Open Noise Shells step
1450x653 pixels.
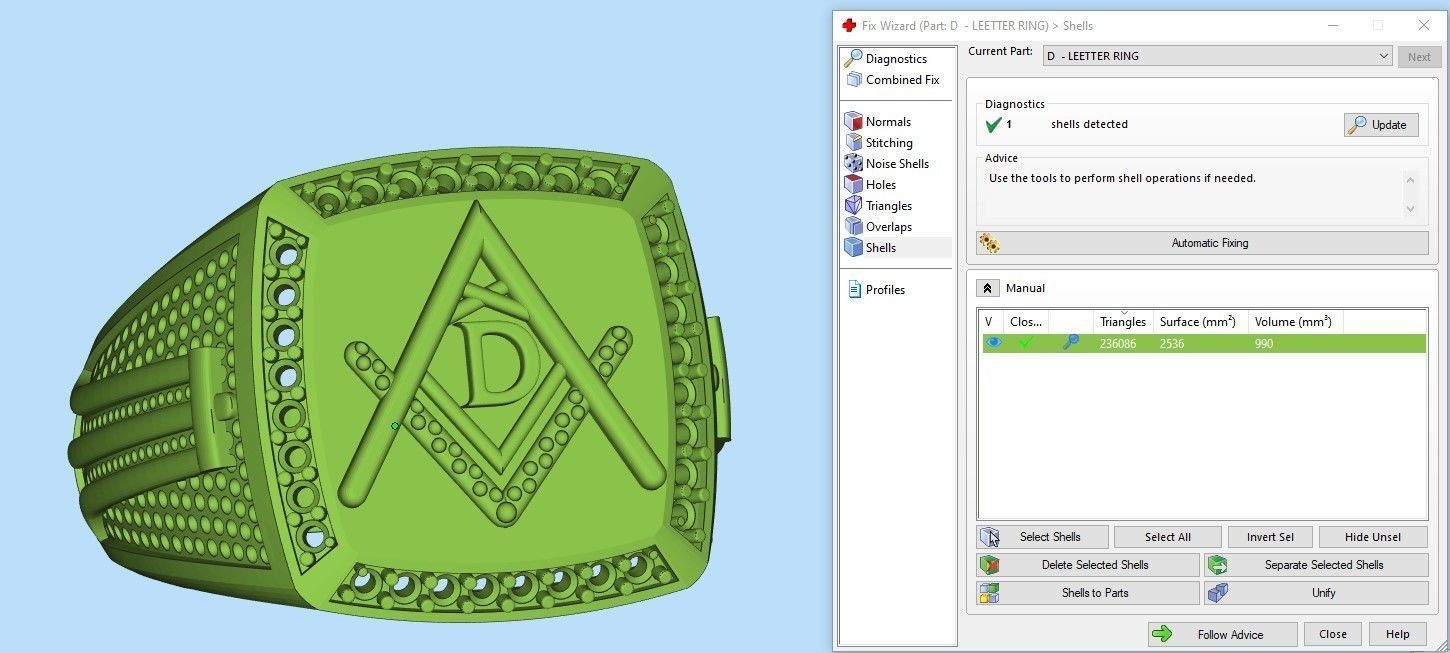coord(897,164)
